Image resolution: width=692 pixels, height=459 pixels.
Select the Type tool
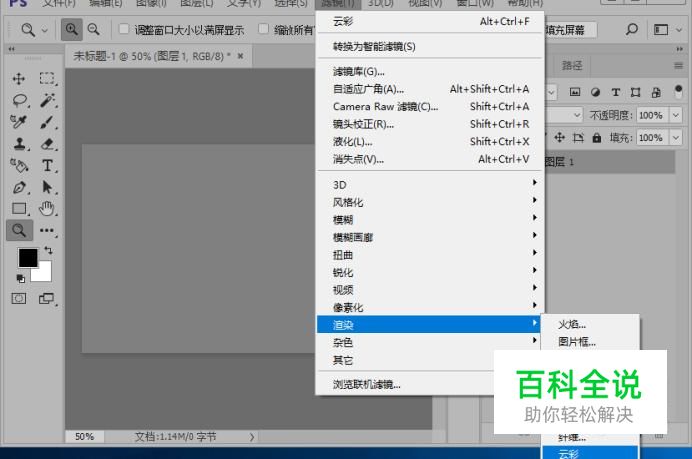[47, 166]
